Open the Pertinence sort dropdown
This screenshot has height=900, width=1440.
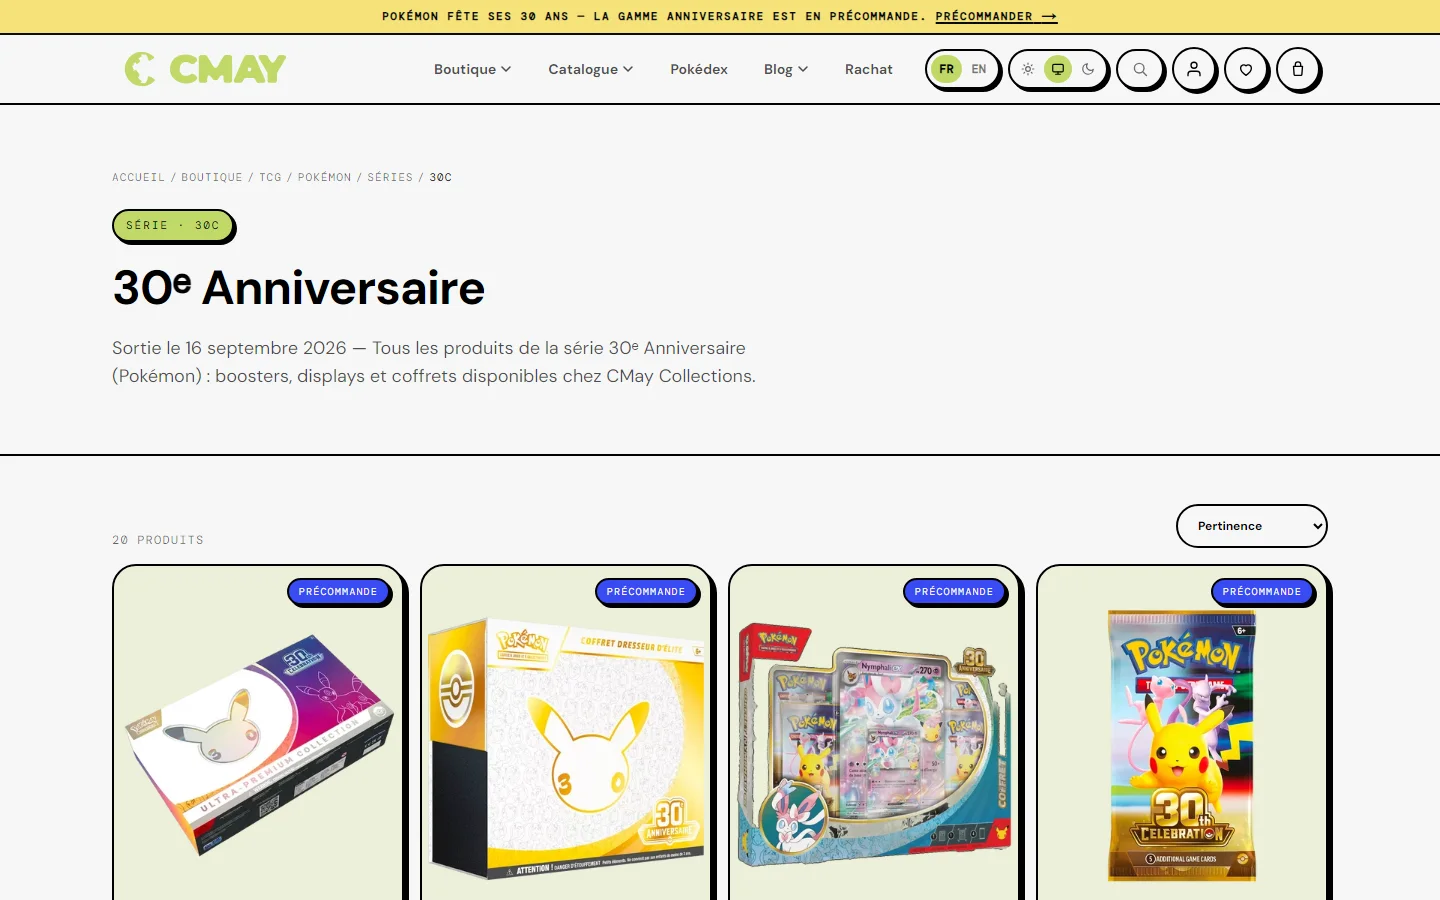coord(1251,526)
